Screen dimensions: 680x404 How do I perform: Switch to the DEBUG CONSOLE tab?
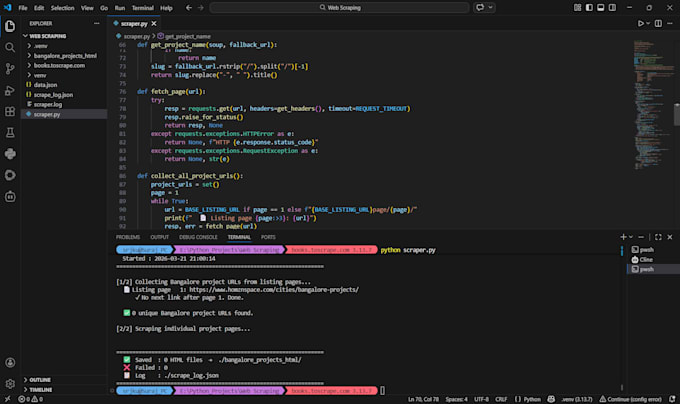[x=198, y=237]
